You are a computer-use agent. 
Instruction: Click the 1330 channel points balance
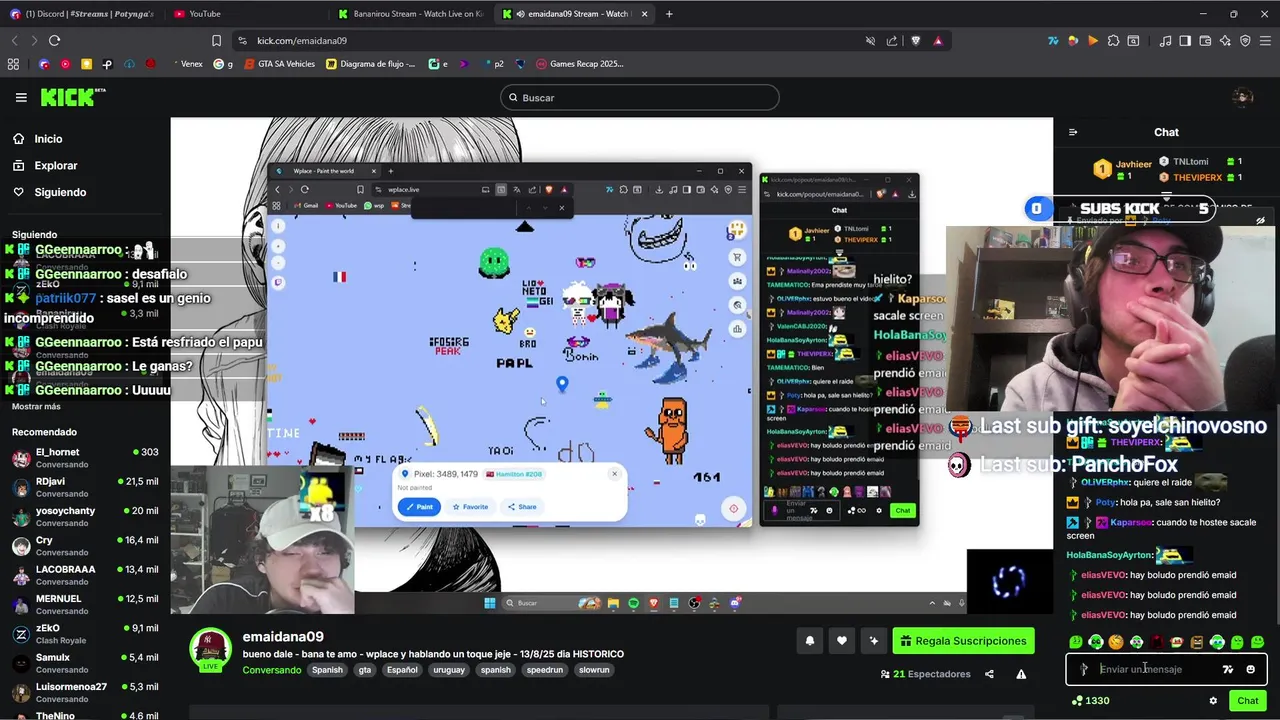pyautogui.click(x=1090, y=701)
